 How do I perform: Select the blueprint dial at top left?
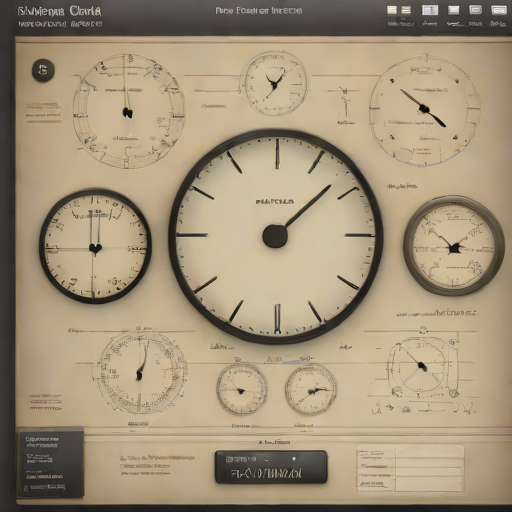[129, 111]
